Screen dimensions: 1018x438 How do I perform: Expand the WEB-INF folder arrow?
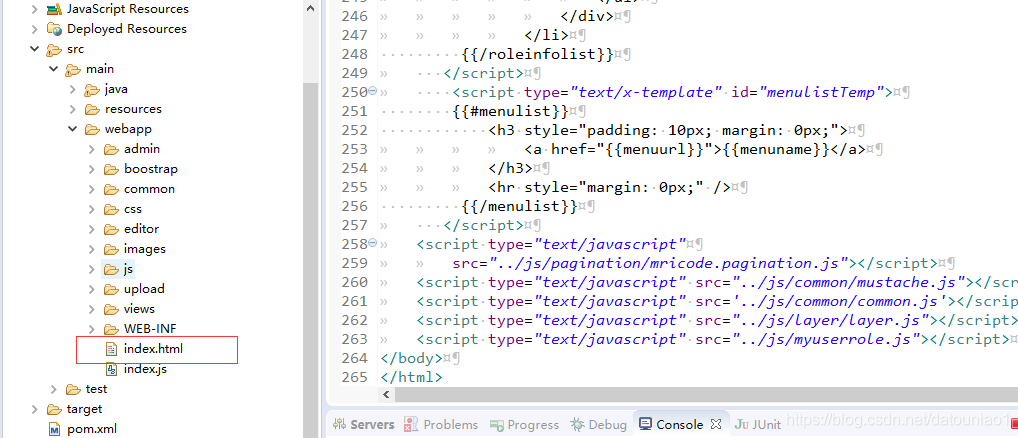(92, 329)
